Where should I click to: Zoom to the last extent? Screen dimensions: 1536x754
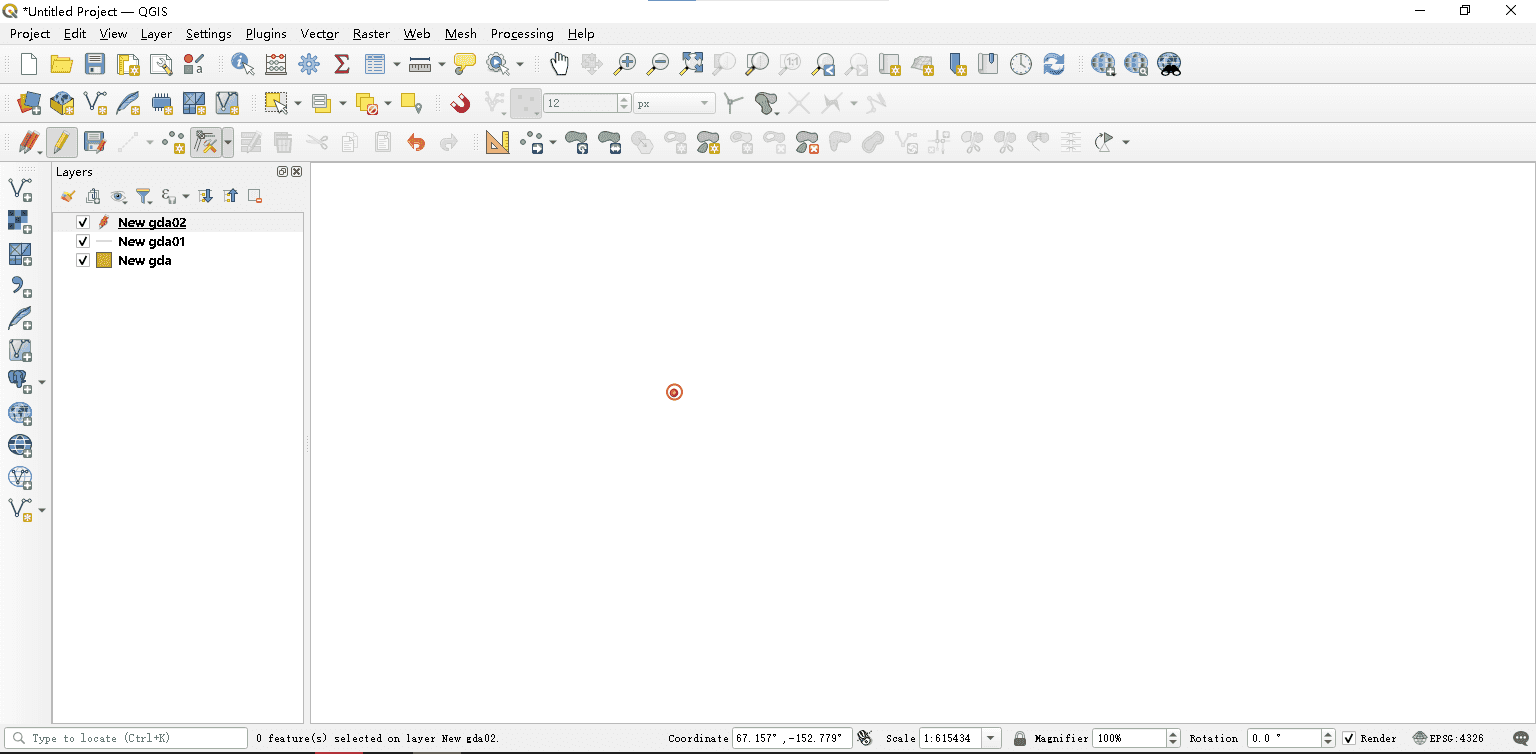(x=823, y=64)
